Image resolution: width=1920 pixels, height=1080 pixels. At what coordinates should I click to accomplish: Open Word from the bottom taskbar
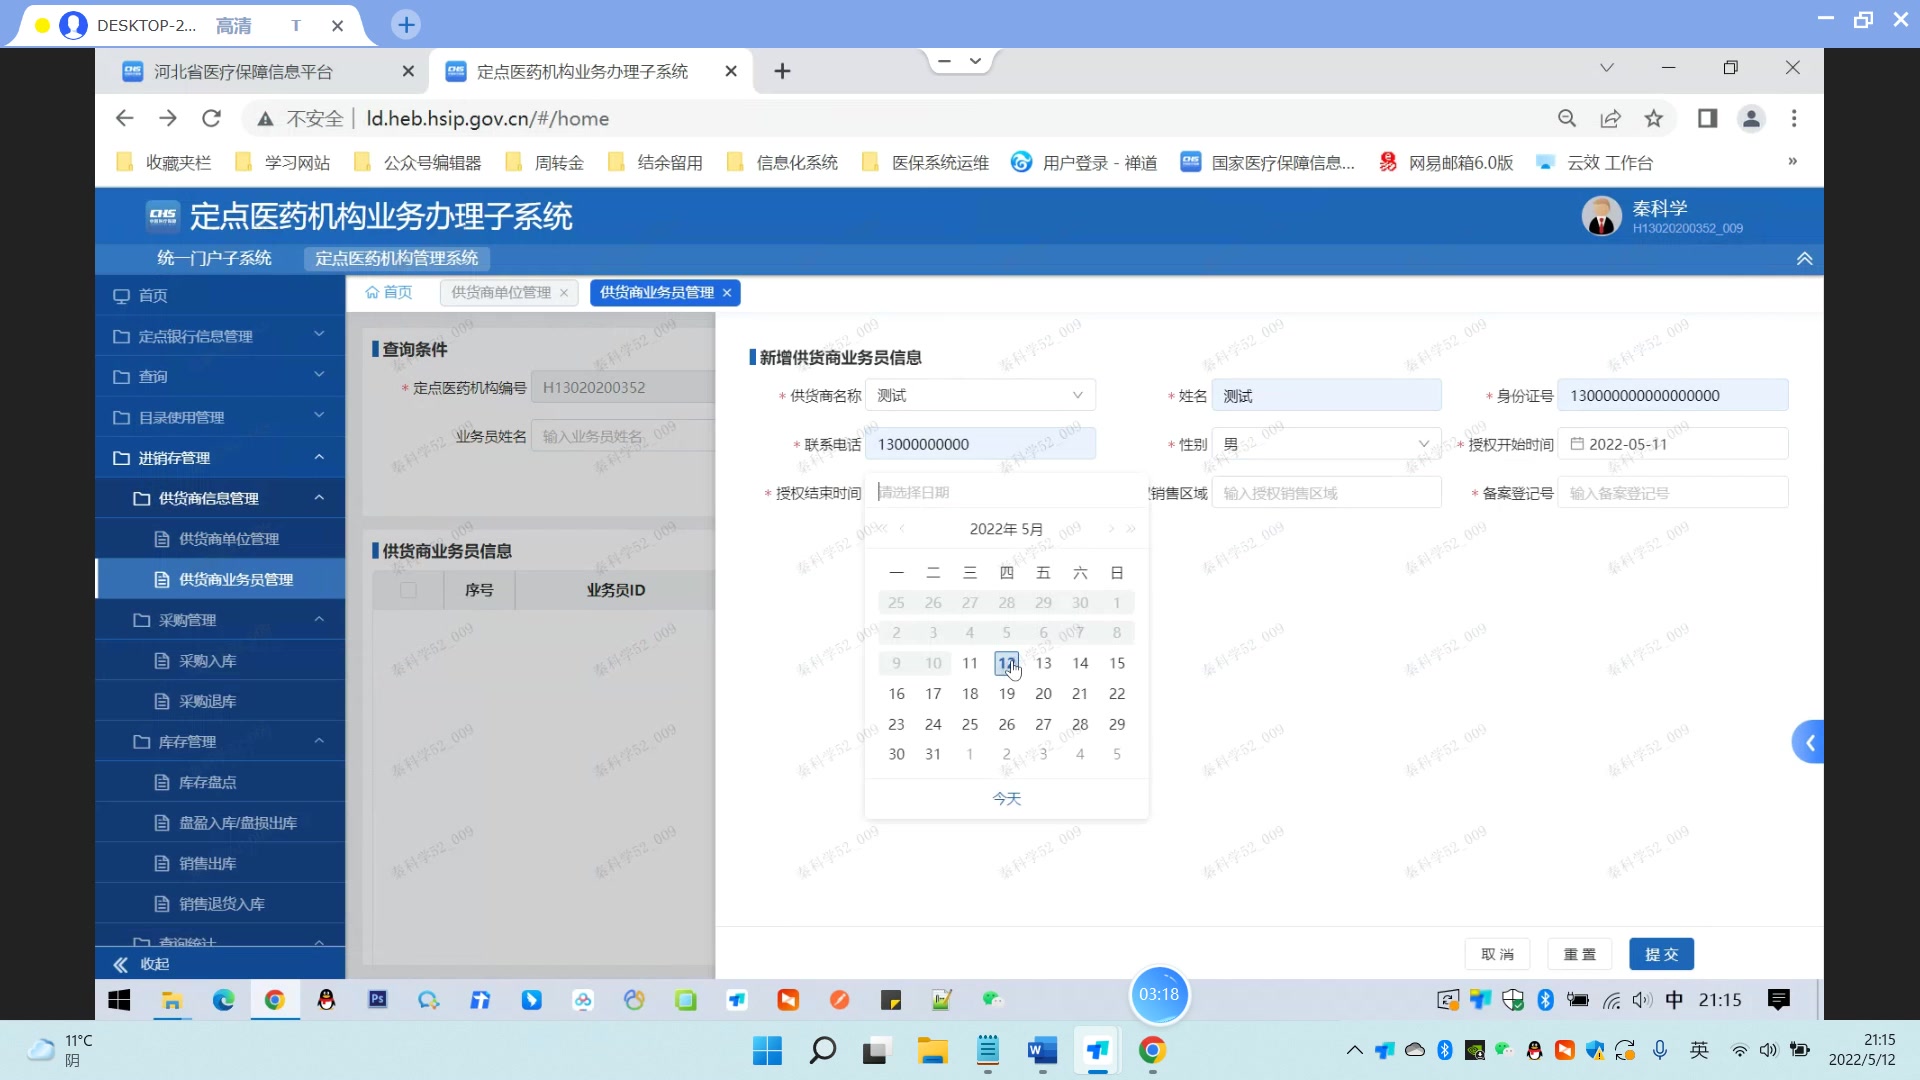(1042, 1051)
